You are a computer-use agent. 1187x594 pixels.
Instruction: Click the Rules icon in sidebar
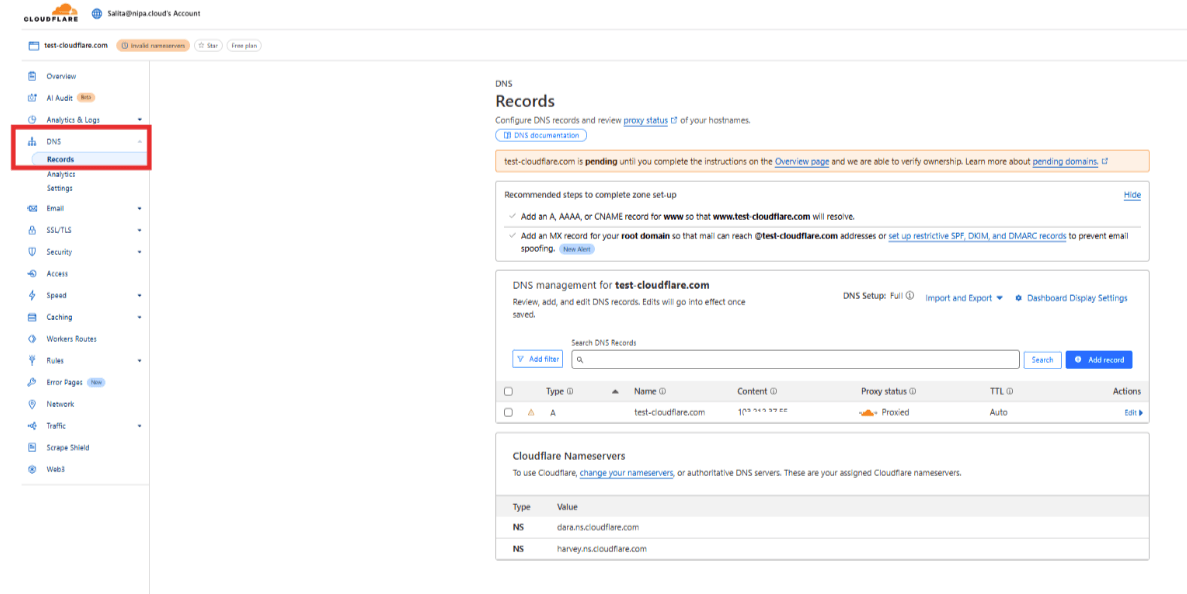pyautogui.click(x=32, y=360)
